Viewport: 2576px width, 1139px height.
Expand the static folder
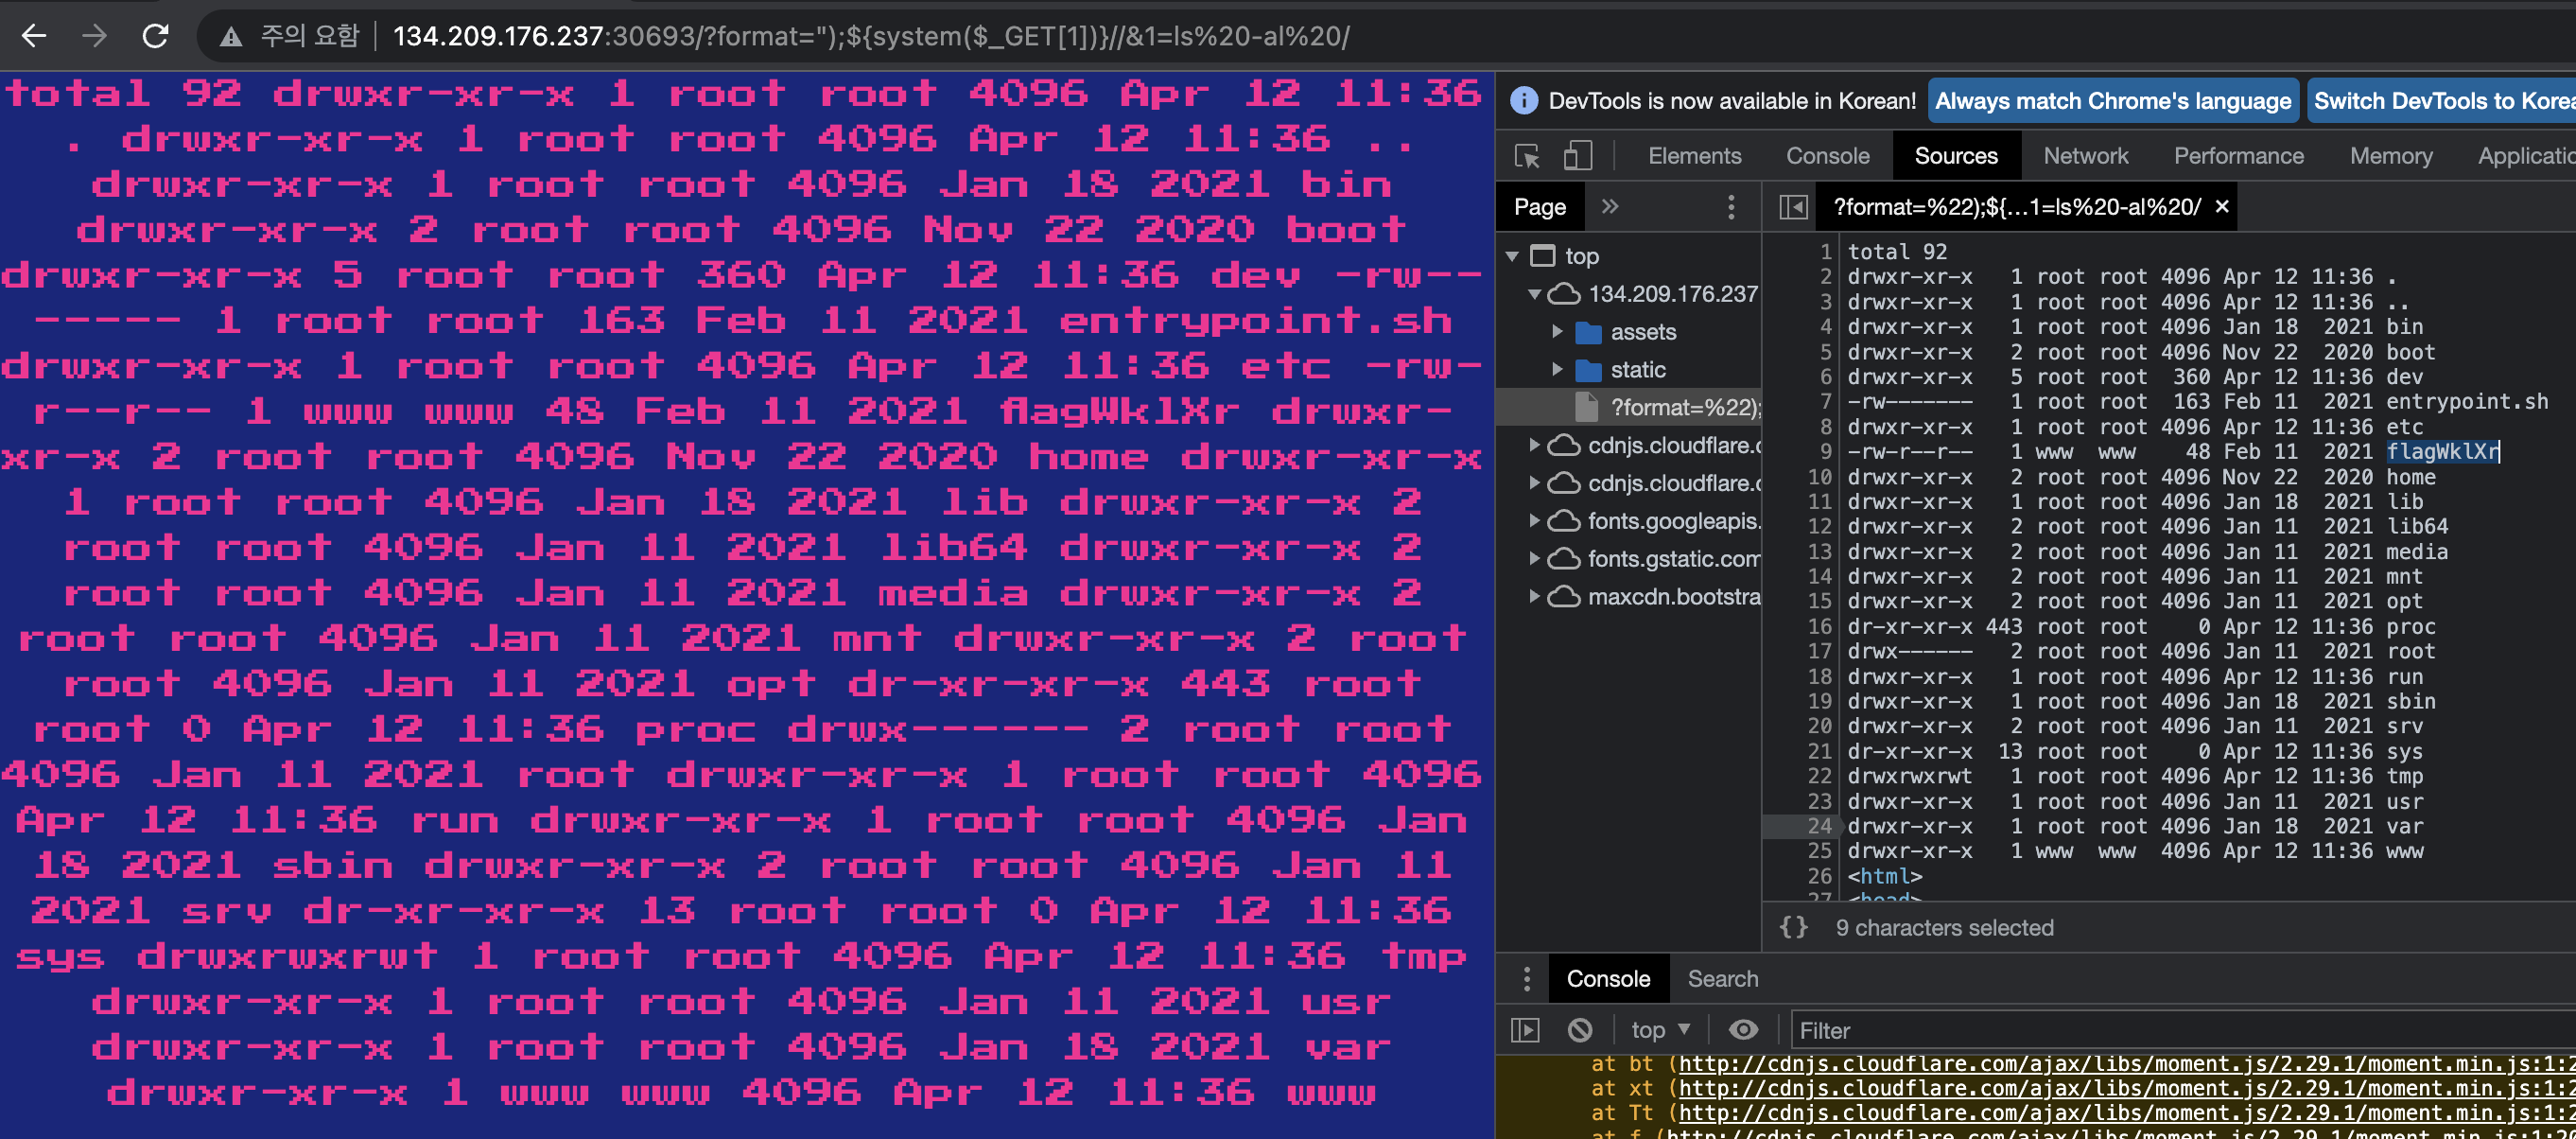coord(1557,370)
